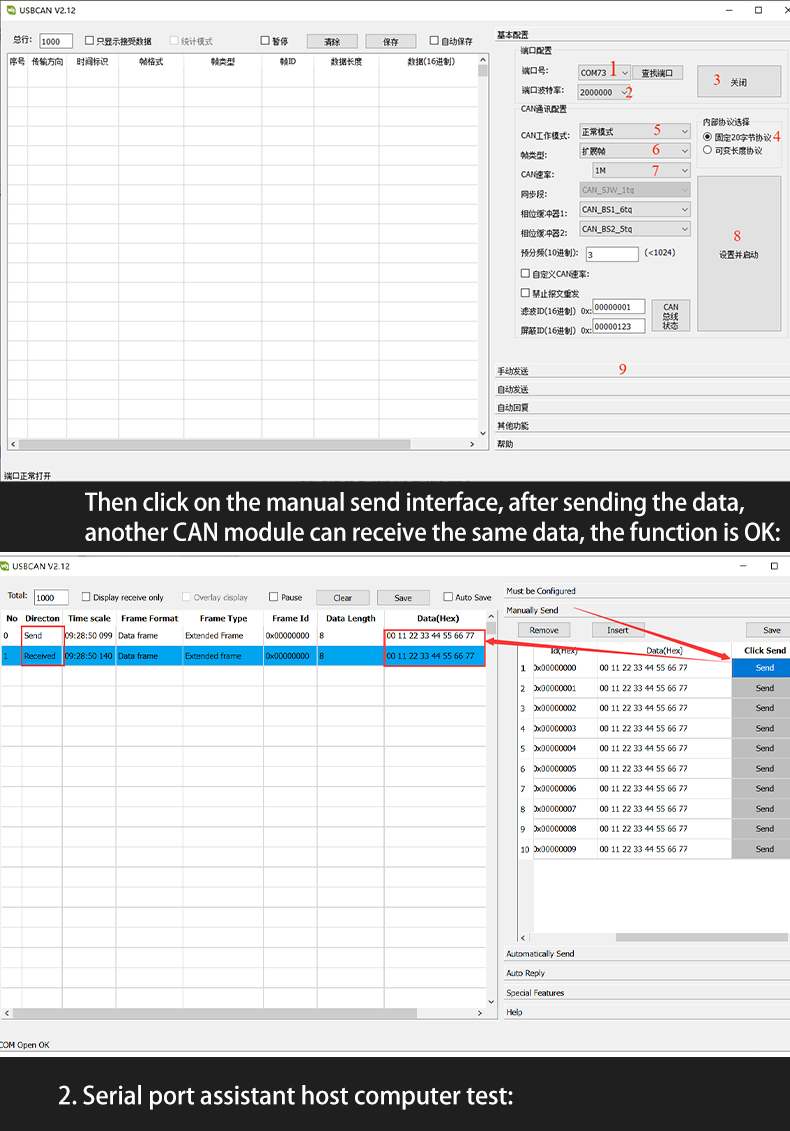Open 'Automatically Send' section
The width and height of the screenshot is (790, 1131).
point(646,954)
